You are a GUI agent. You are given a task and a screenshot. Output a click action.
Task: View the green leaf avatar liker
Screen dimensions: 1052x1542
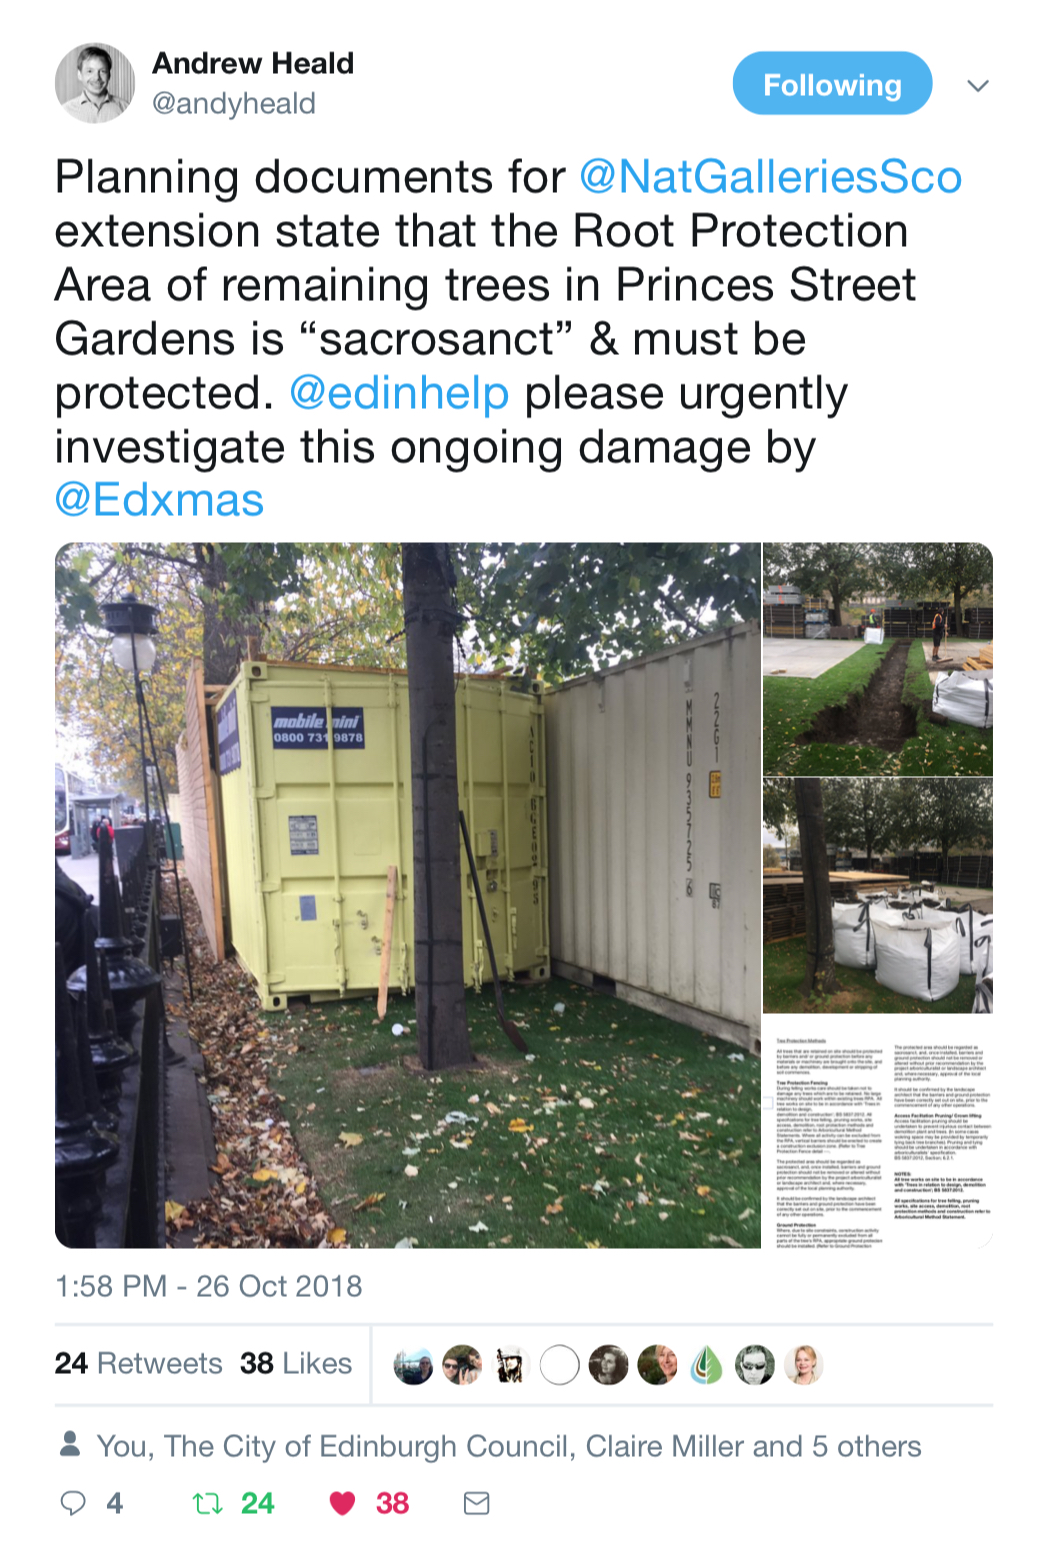(706, 1364)
